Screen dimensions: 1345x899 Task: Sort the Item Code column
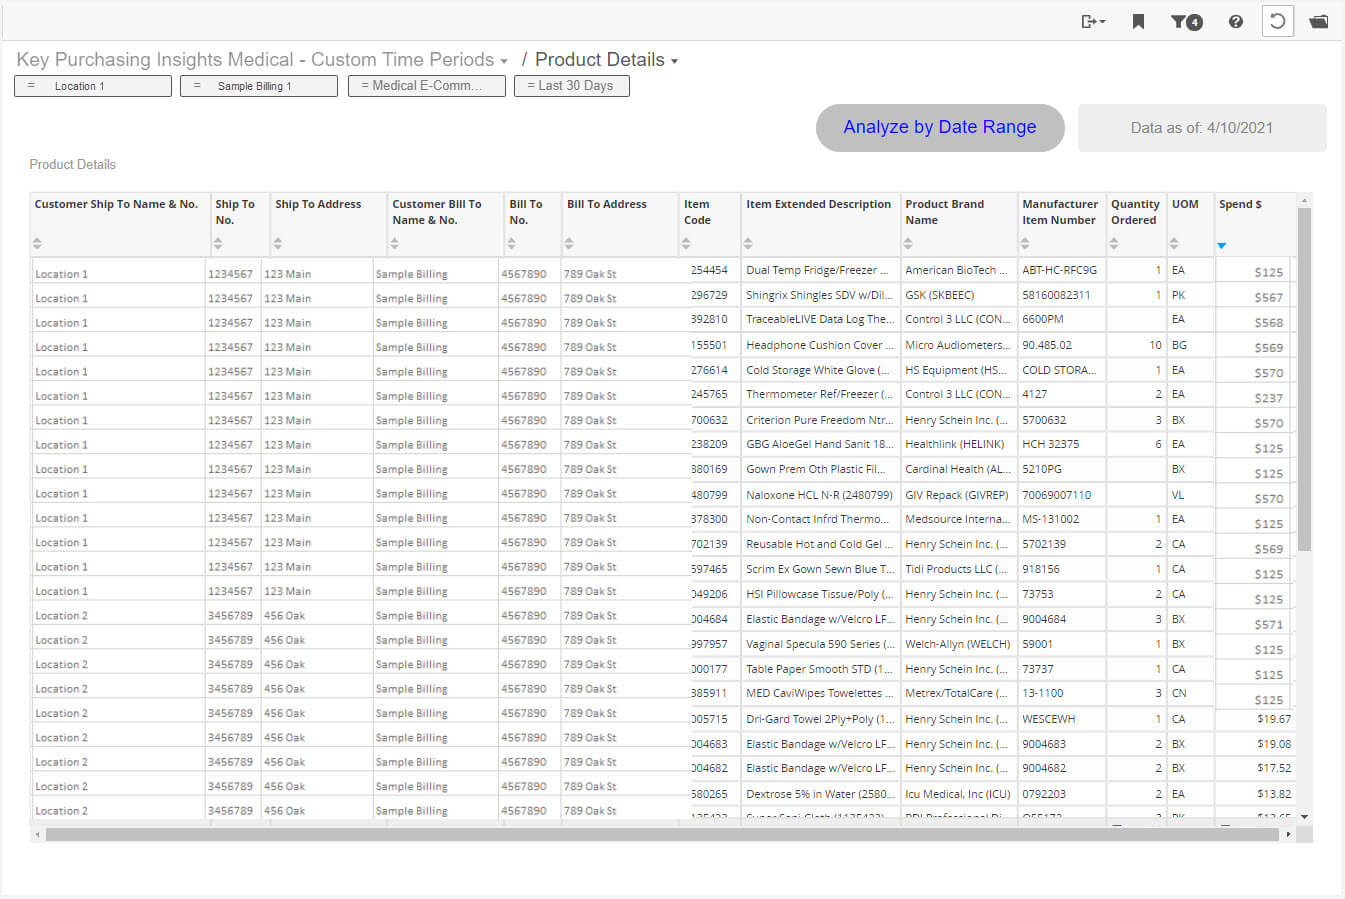pos(686,243)
